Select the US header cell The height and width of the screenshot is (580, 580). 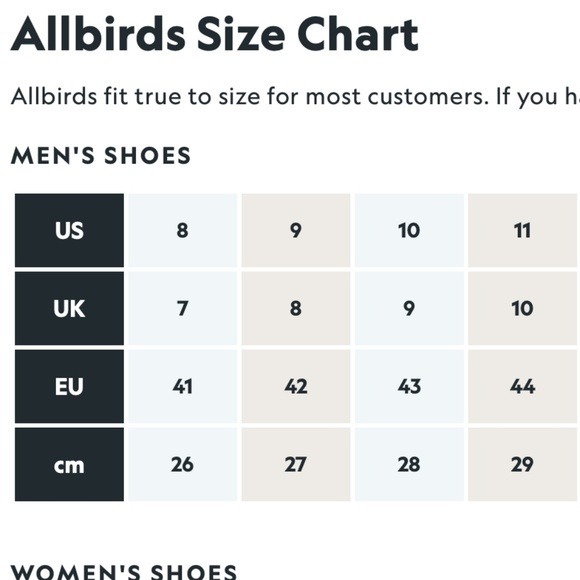(x=69, y=230)
